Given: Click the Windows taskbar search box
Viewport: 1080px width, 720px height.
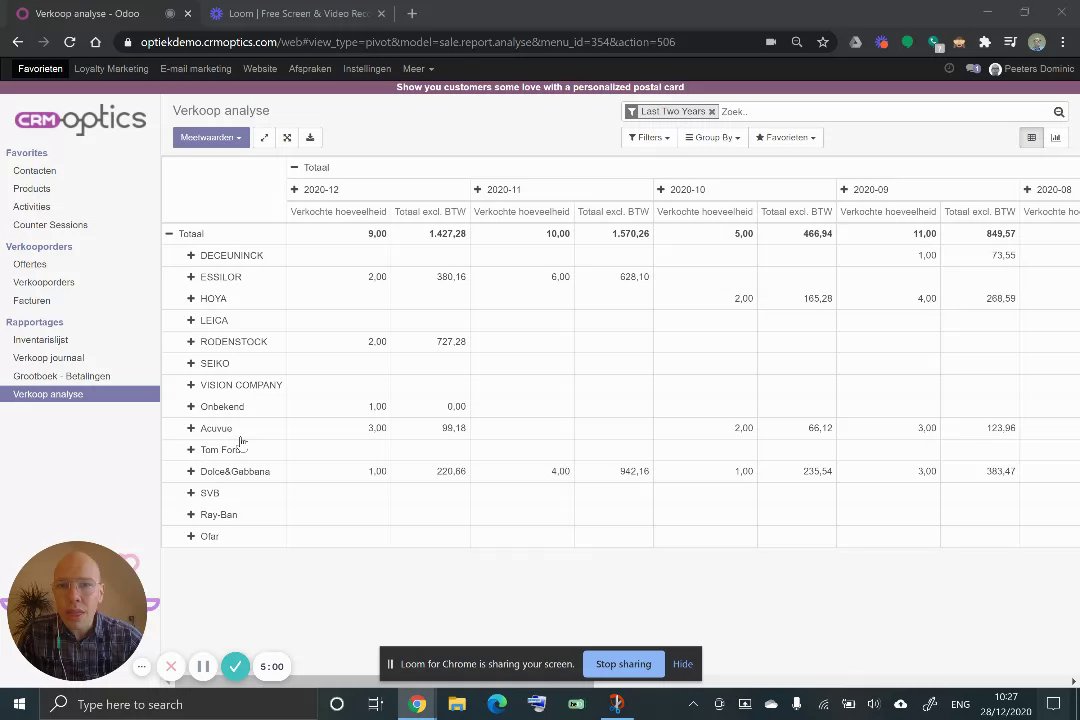Looking at the screenshot, I should point(179,703).
